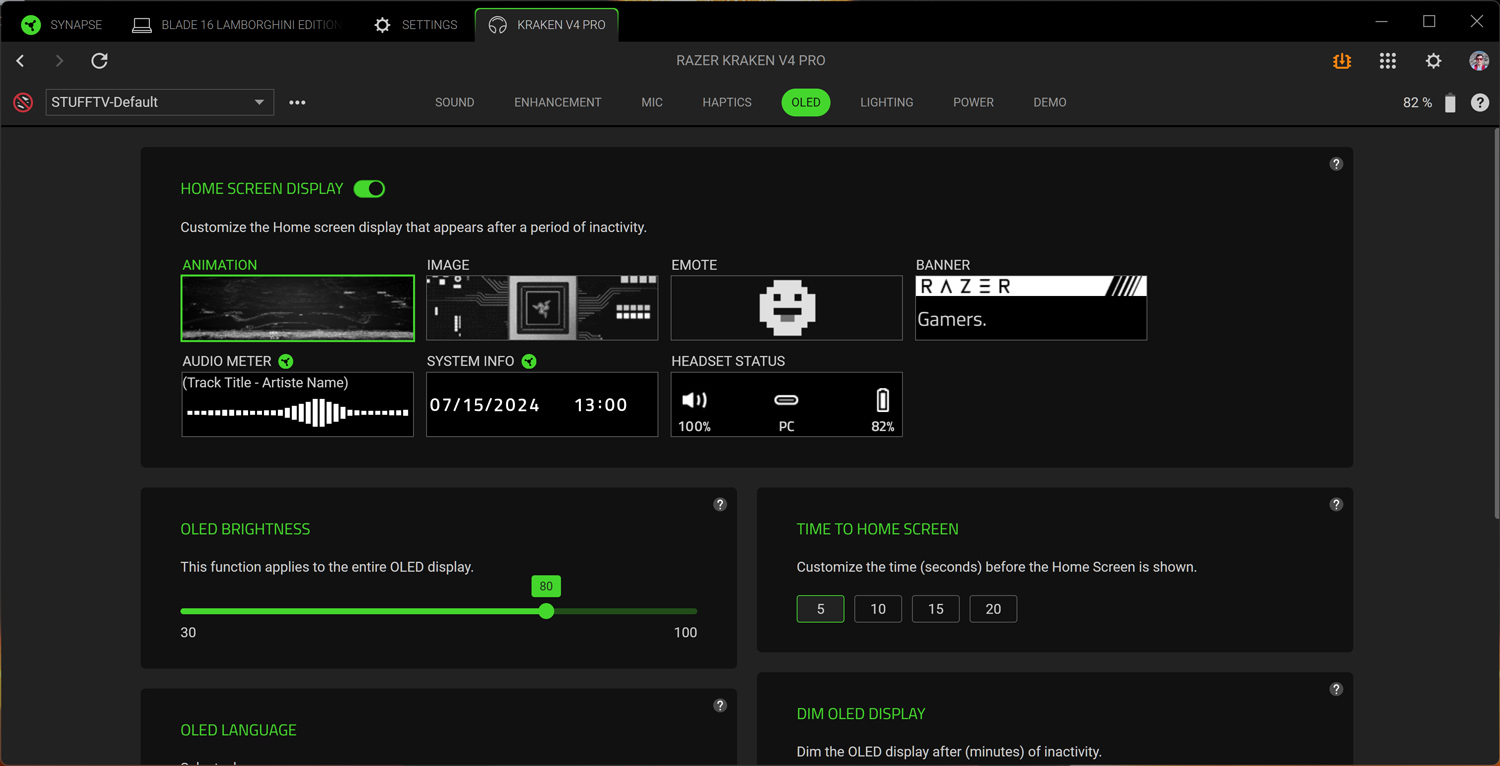Viewport: 1500px width, 766px height.
Task: Open the POWER tab
Action: 973,102
